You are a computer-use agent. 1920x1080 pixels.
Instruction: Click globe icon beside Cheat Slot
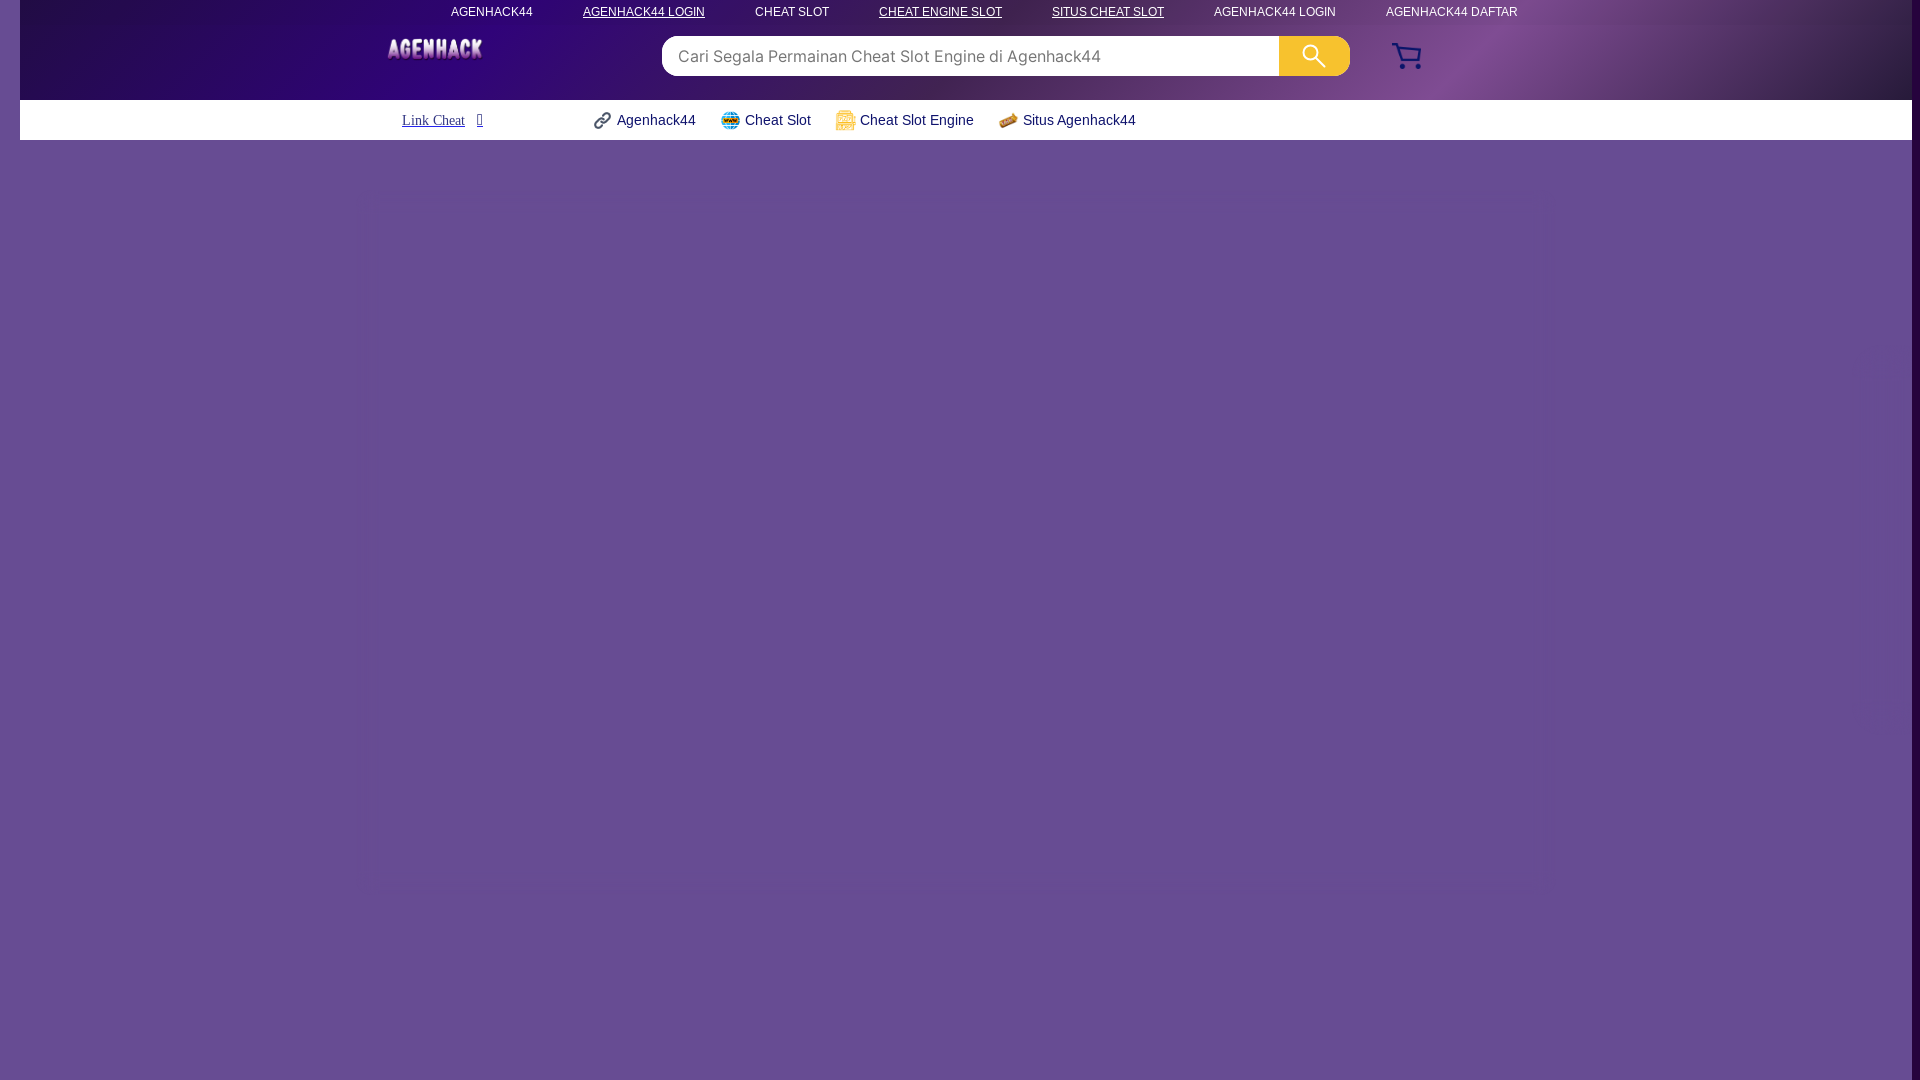point(731,120)
